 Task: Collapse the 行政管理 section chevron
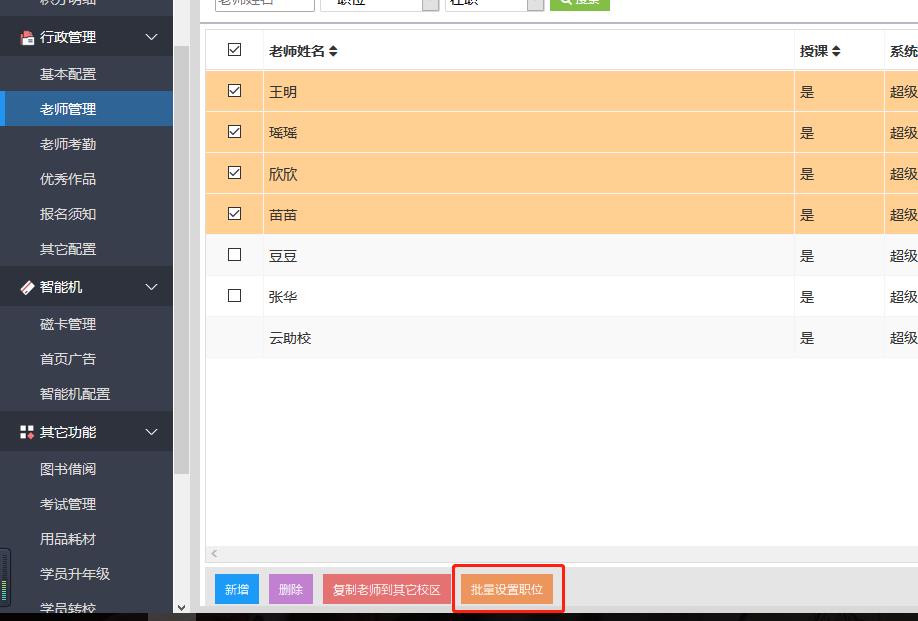click(152, 38)
